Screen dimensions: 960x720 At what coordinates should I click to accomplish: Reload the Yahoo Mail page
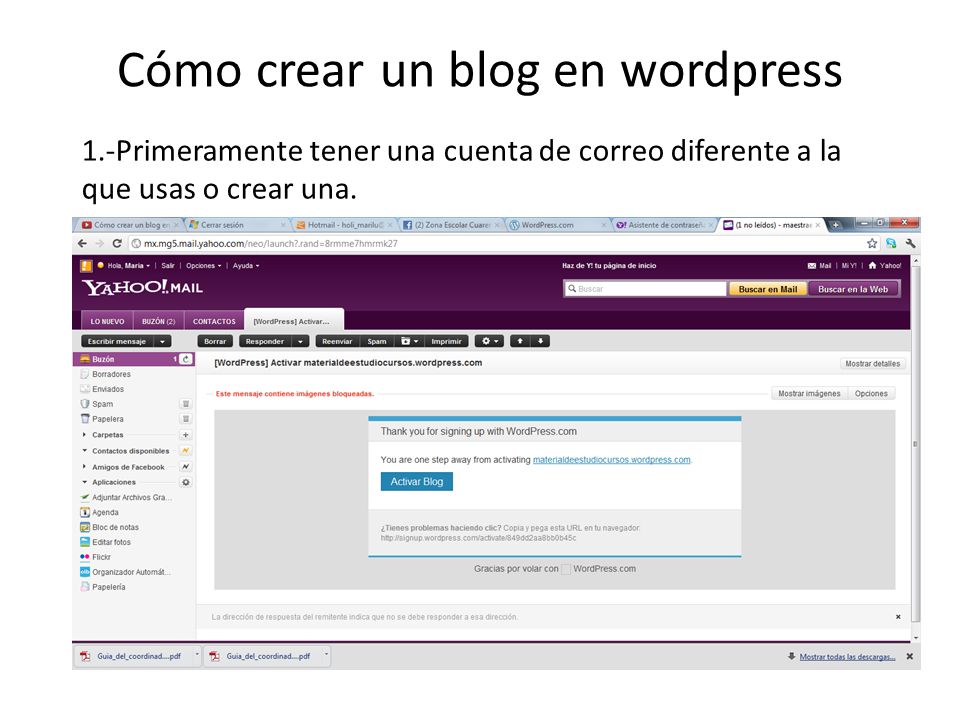[x=117, y=244]
